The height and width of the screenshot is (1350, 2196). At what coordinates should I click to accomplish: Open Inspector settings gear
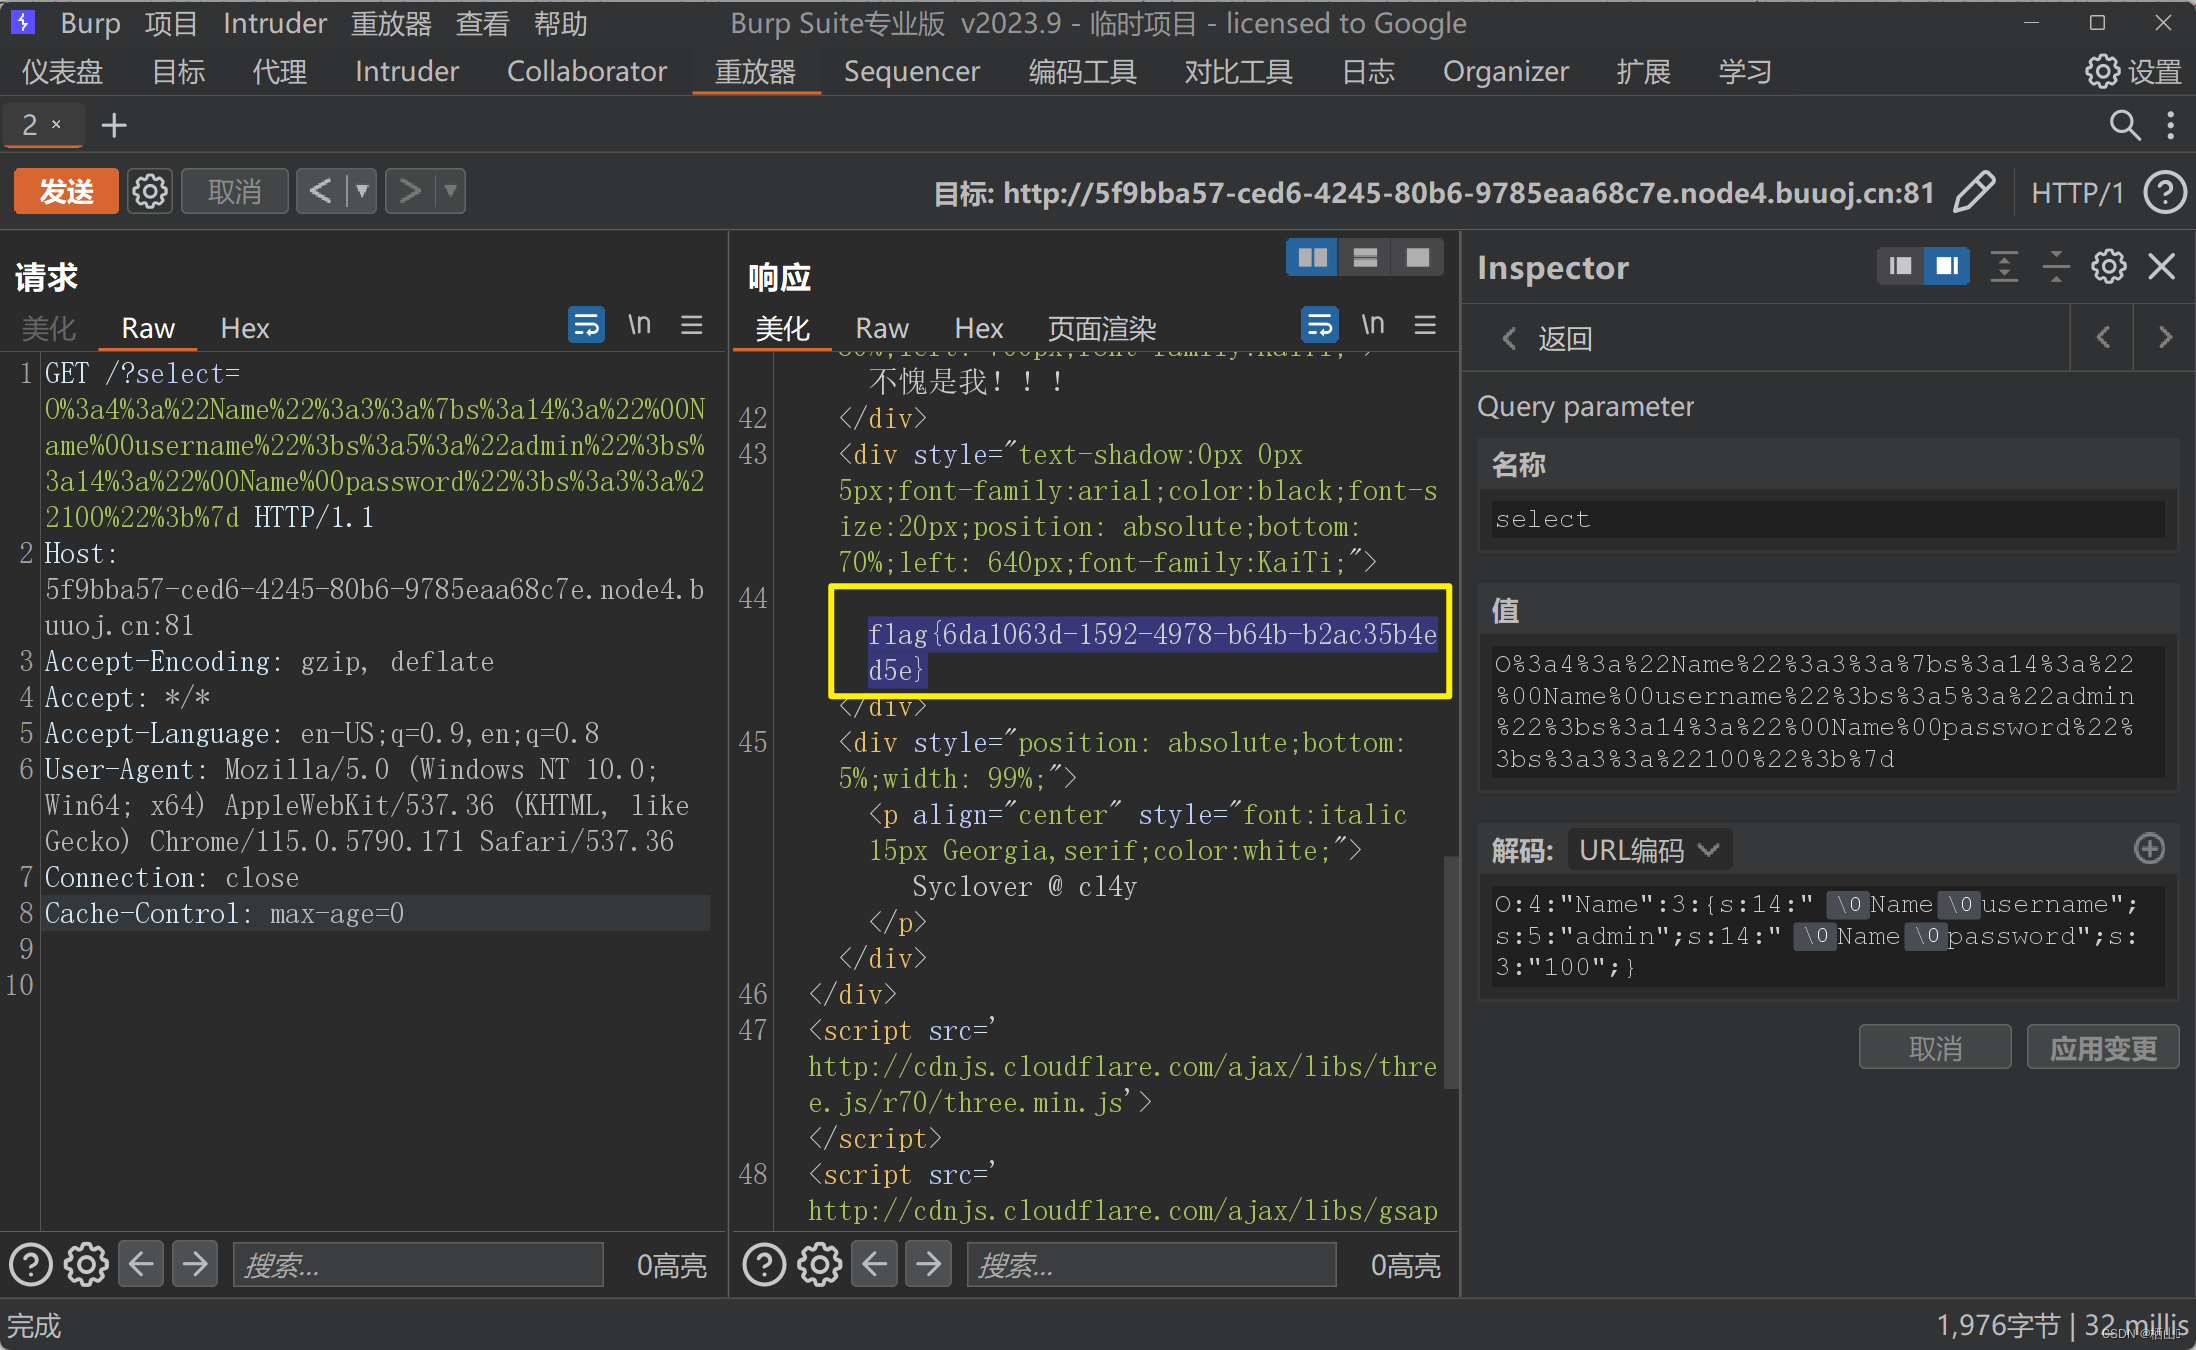point(2109,266)
